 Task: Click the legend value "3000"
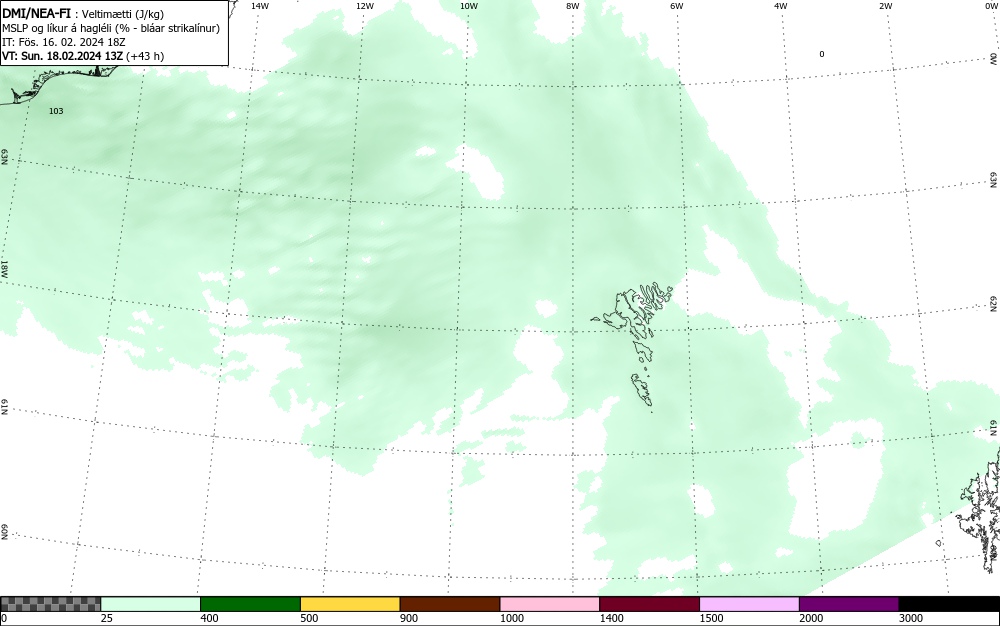pos(911,618)
